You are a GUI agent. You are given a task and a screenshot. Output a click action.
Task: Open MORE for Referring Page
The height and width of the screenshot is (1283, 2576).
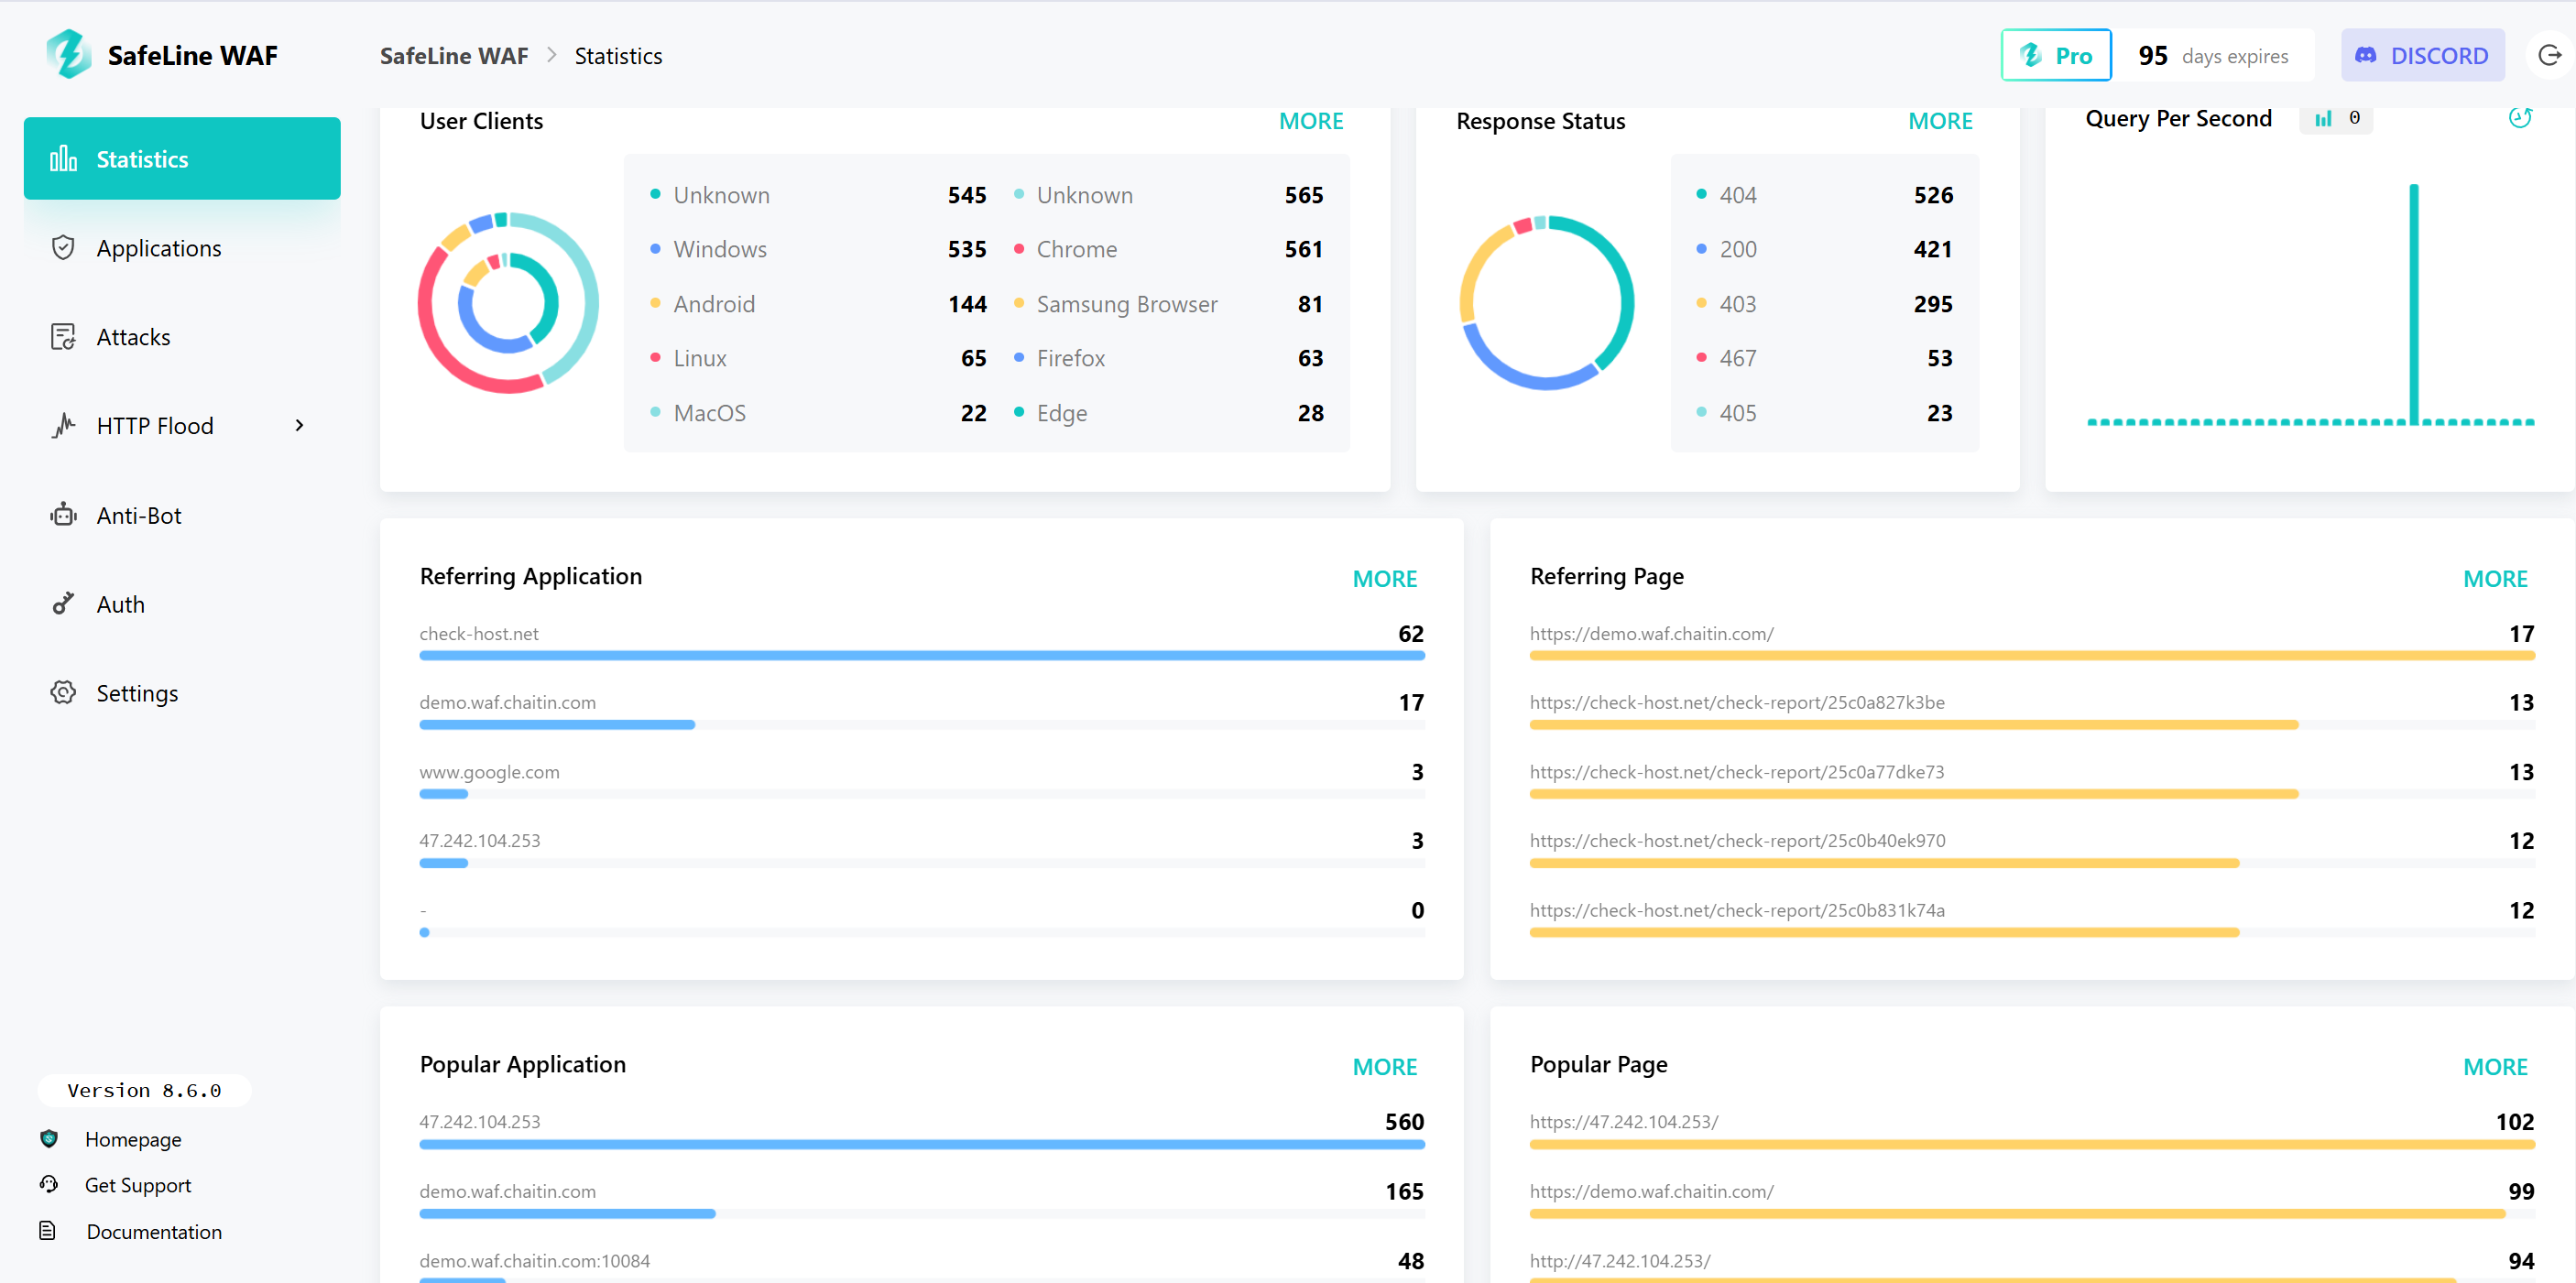click(x=2494, y=578)
